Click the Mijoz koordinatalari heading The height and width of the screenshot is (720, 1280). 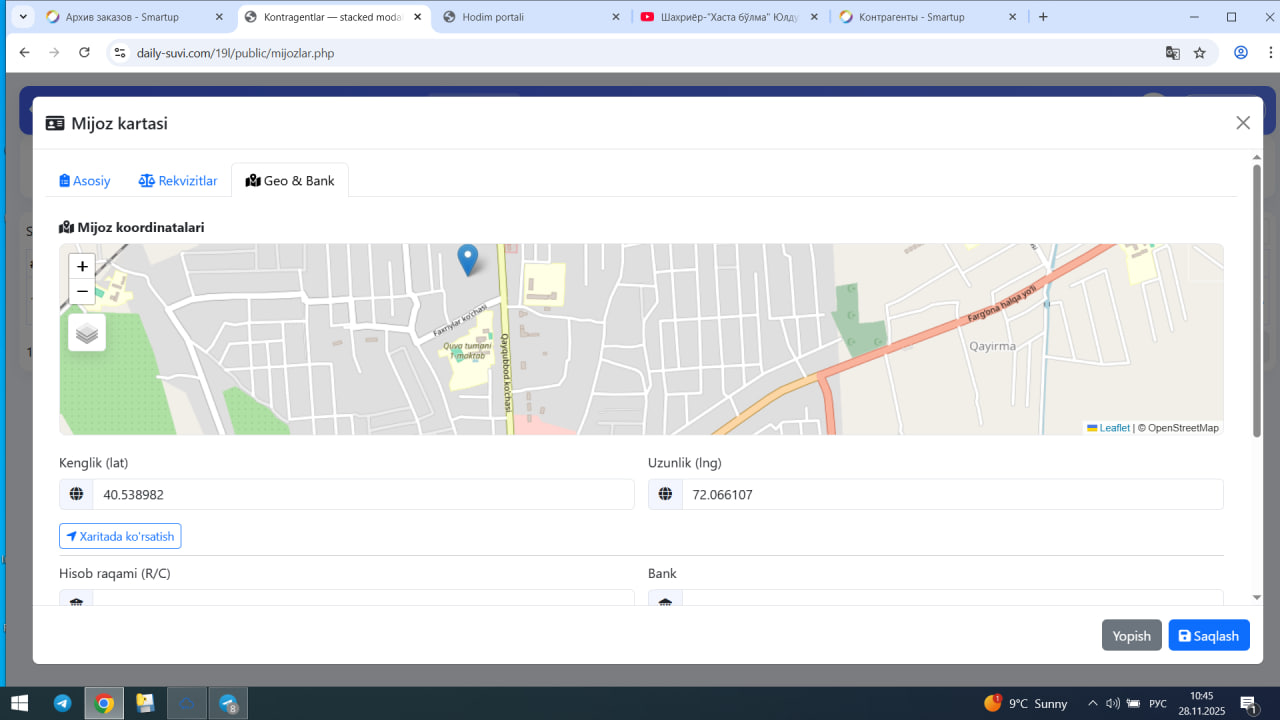click(132, 227)
